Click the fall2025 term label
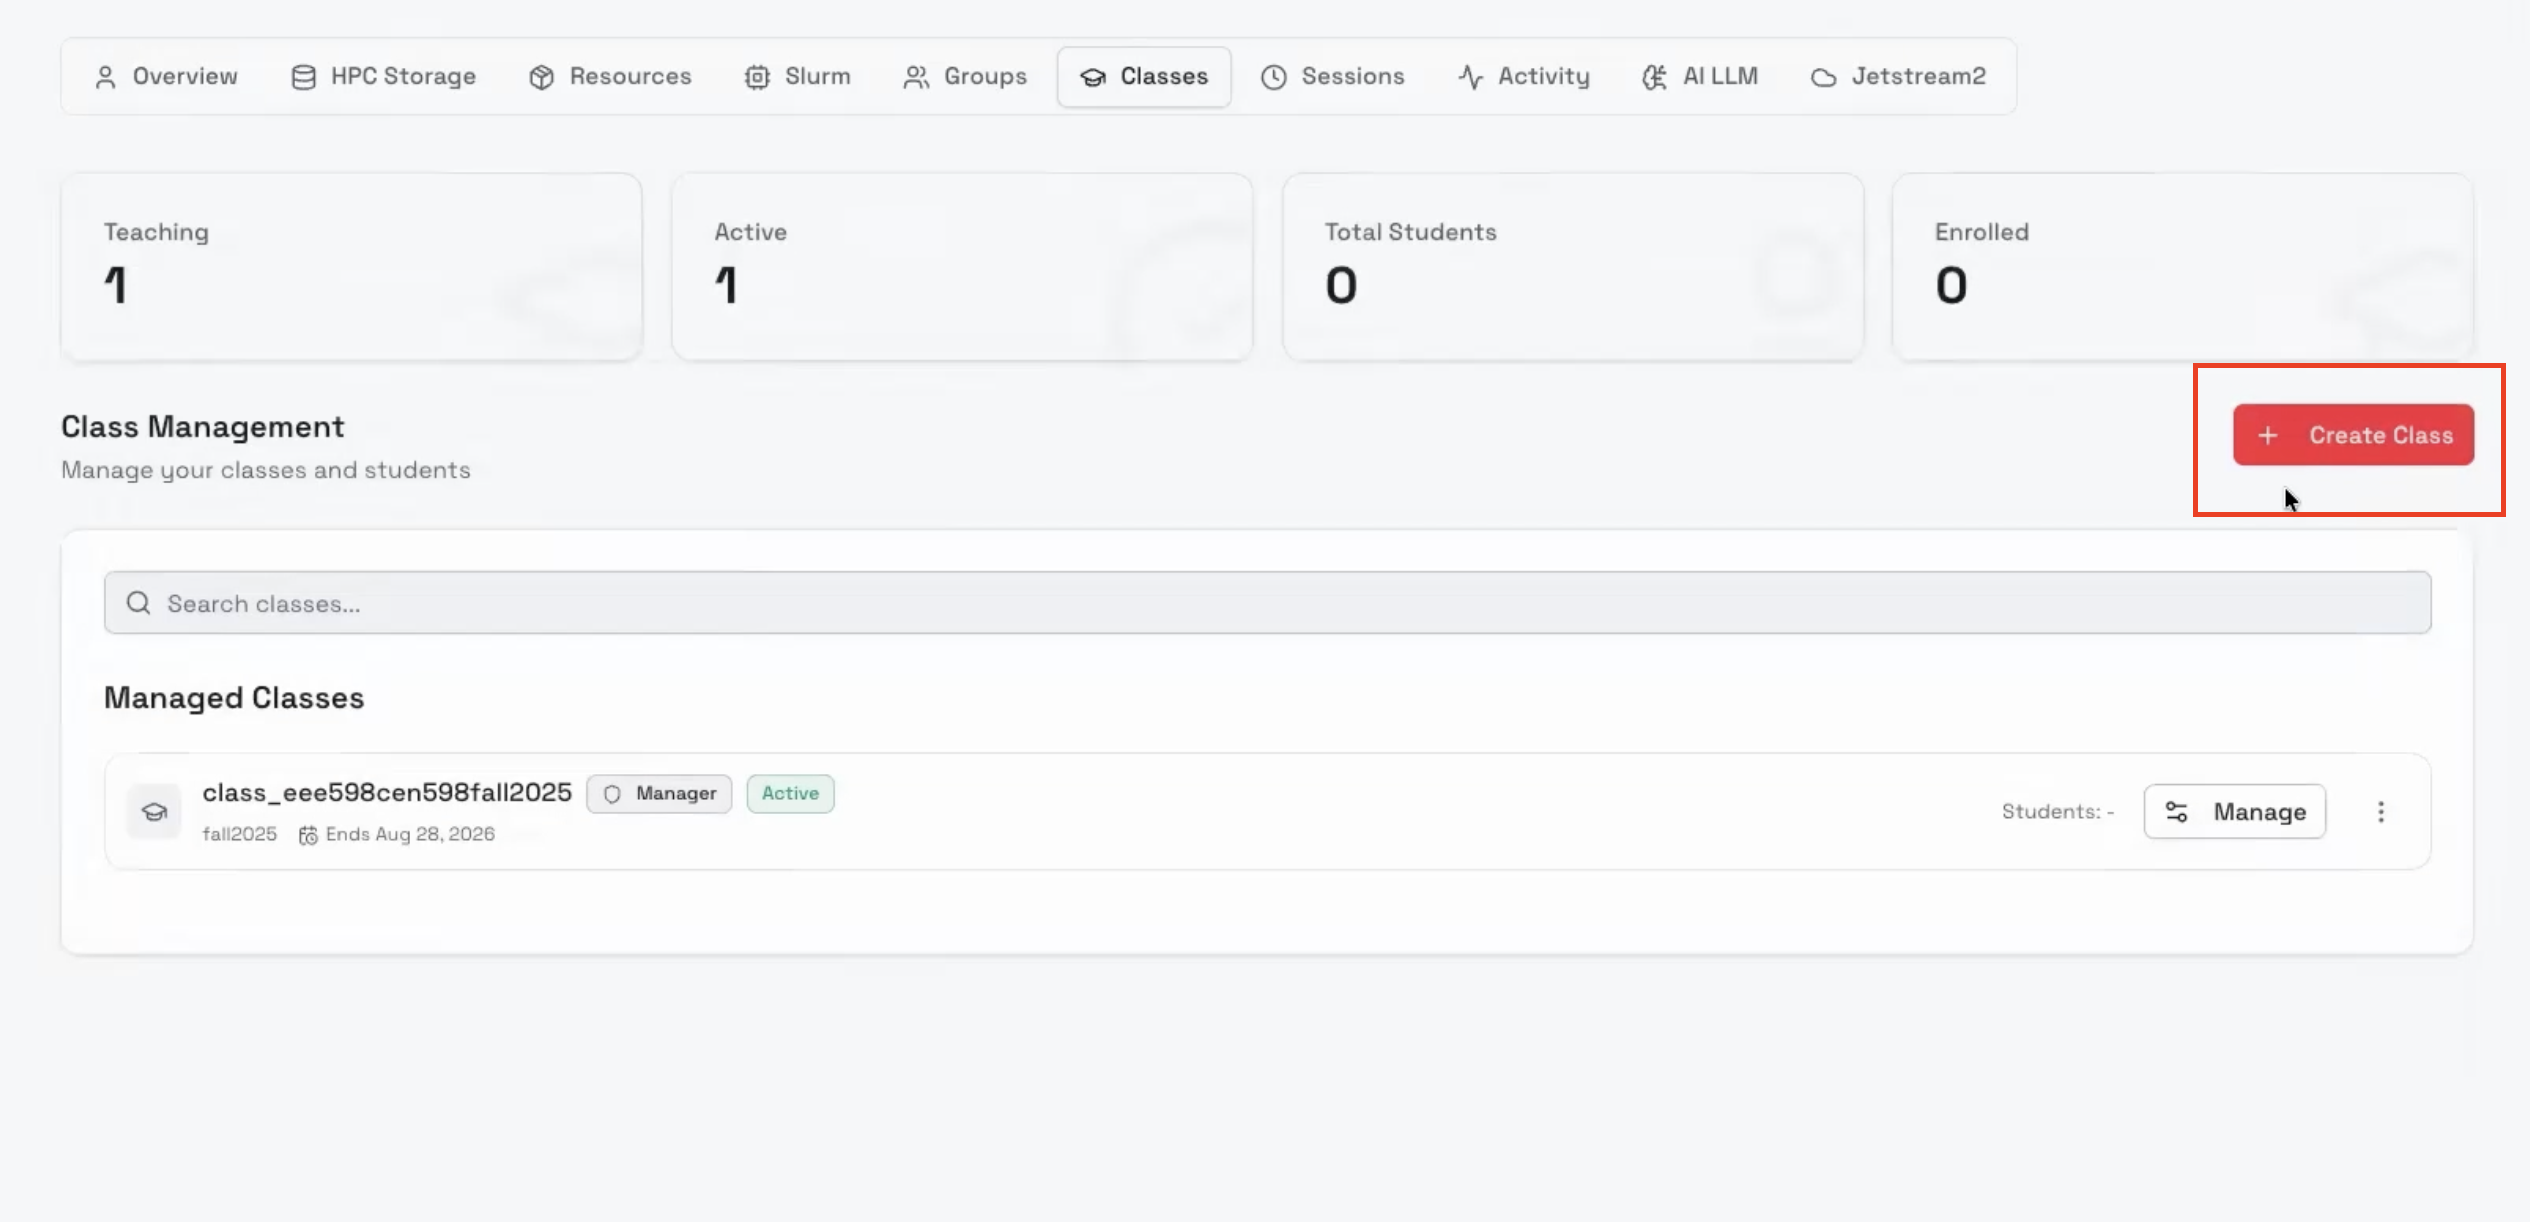Image resolution: width=2530 pixels, height=1222 pixels. [239, 835]
